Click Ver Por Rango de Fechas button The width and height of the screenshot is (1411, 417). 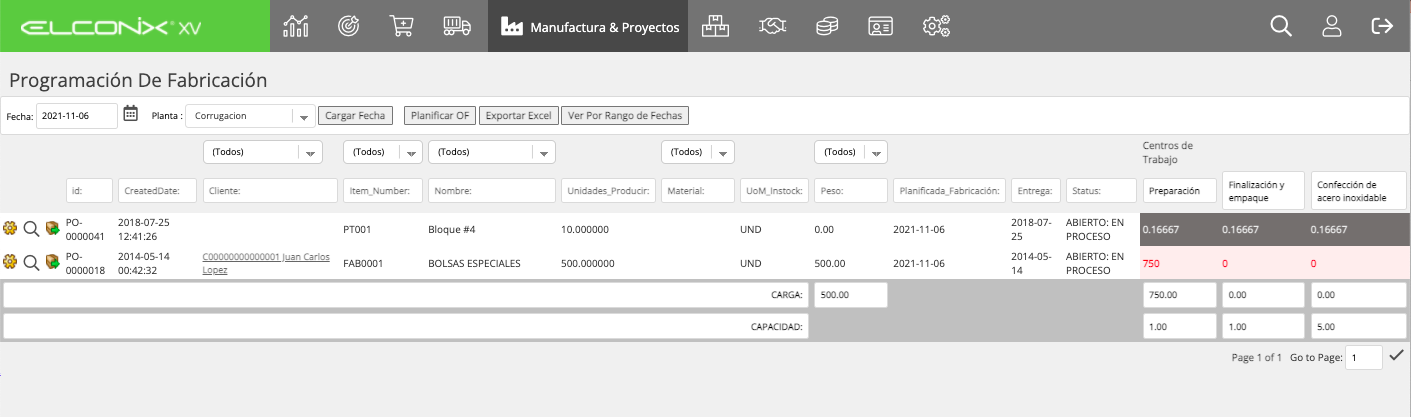point(625,116)
